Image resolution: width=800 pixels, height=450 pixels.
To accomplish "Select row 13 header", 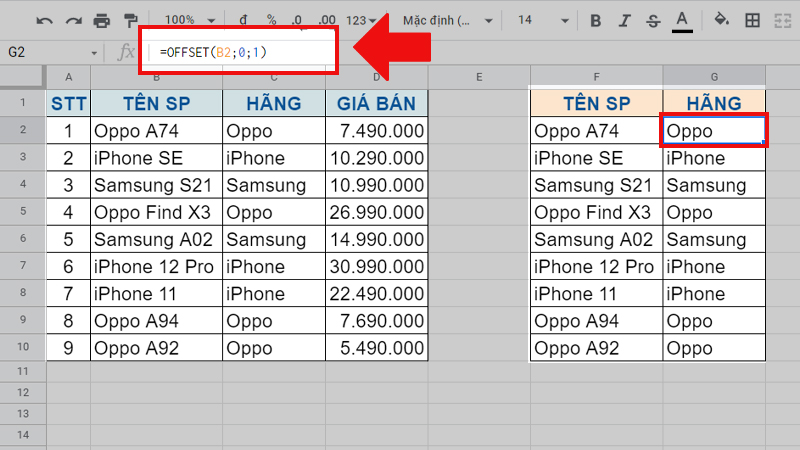I will 23,414.
